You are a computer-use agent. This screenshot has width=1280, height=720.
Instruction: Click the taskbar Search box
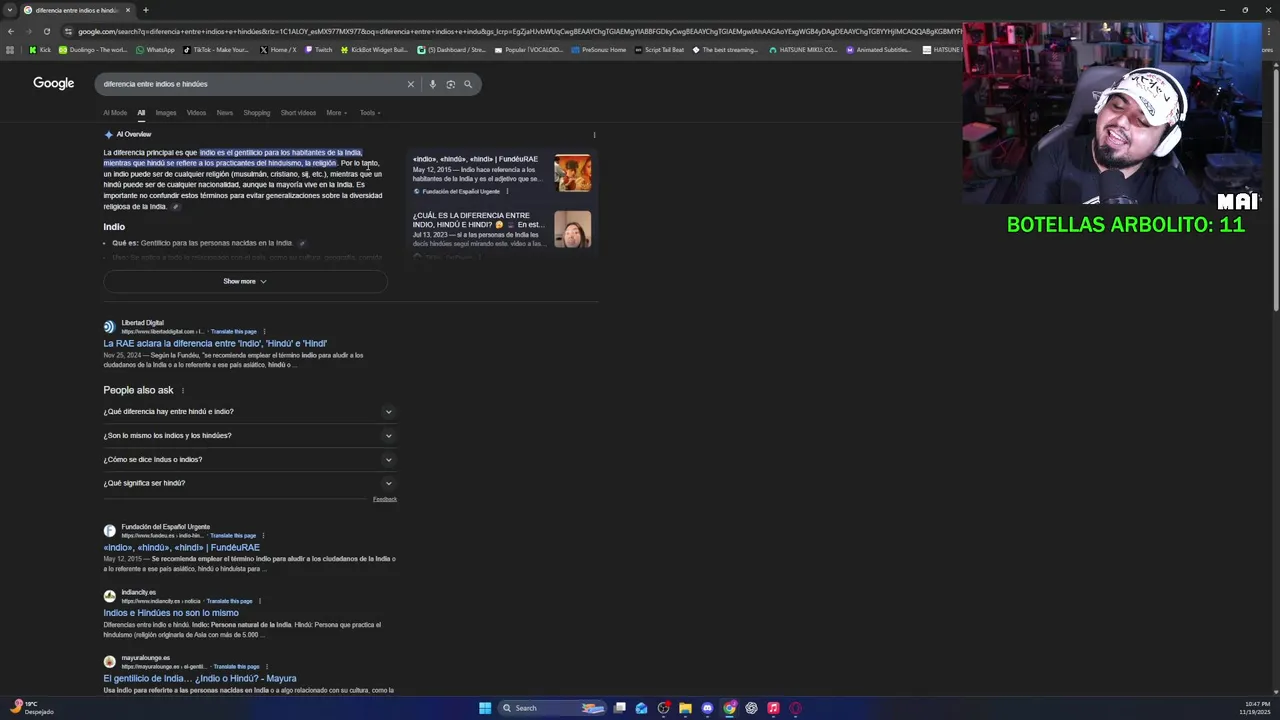tap(553, 708)
